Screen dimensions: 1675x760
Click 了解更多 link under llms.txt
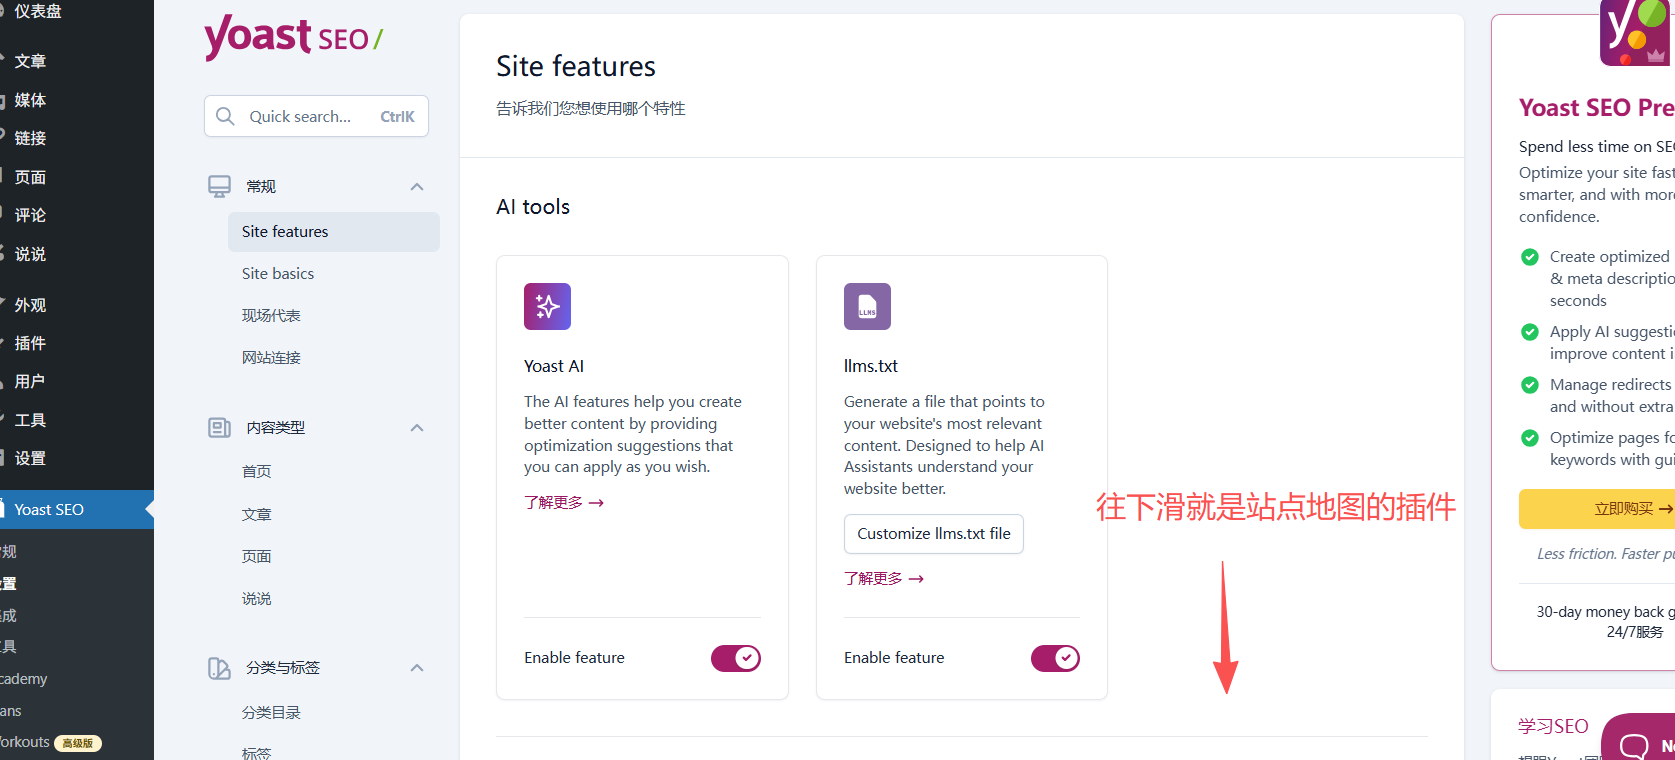tap(884, 579)
